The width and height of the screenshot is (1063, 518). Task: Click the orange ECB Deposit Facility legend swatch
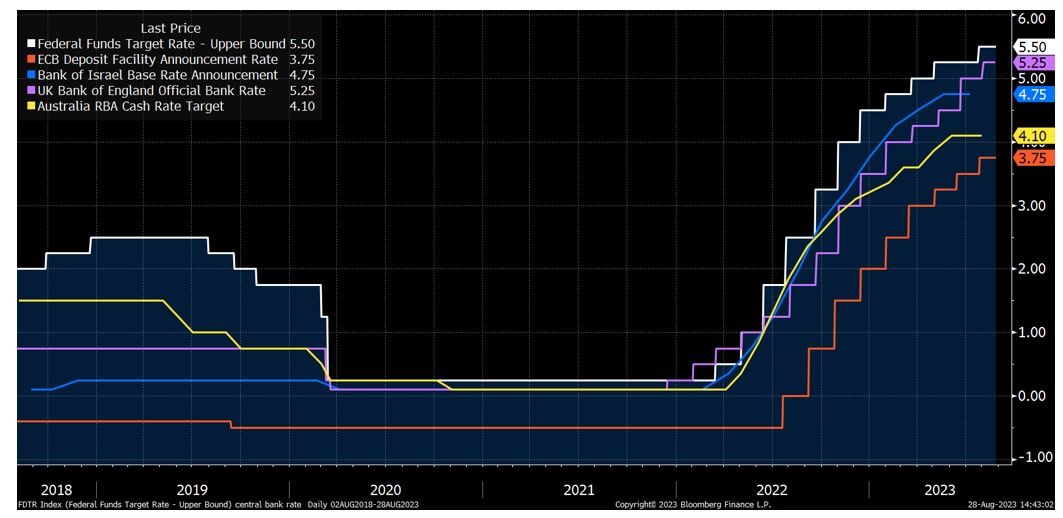[x=31, y=60]
